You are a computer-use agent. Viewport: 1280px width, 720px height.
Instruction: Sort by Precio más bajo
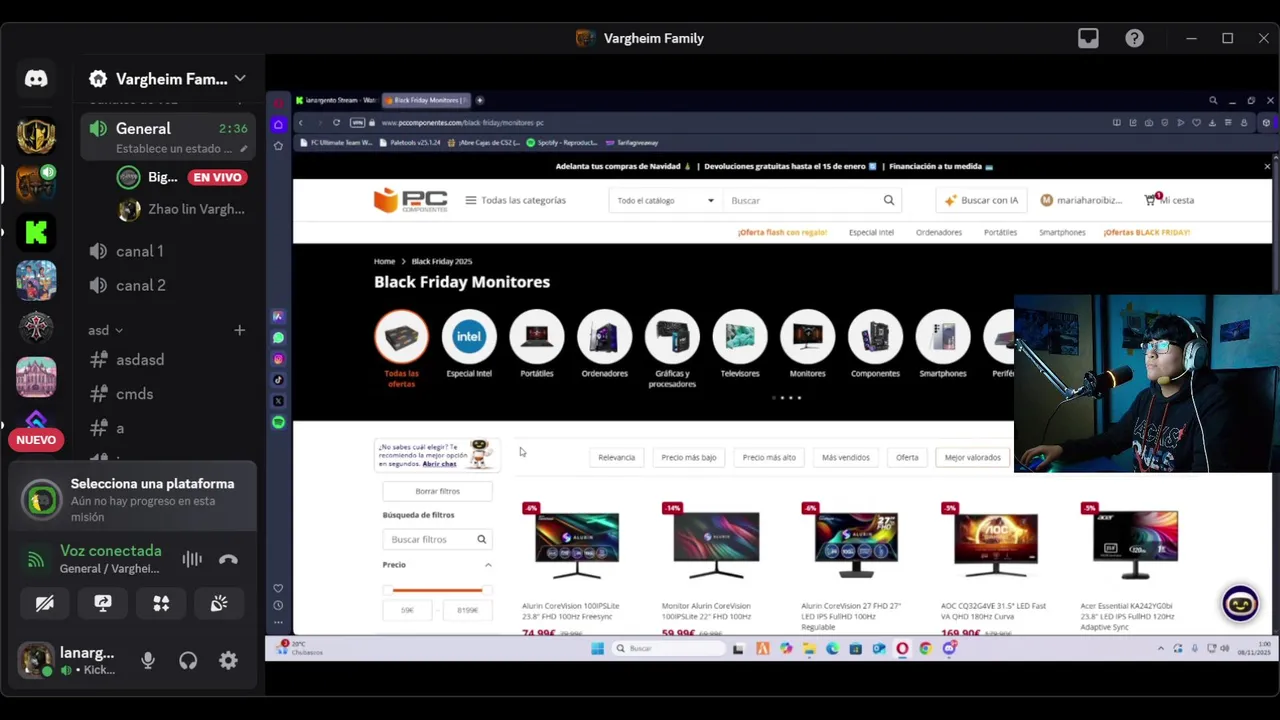coord(689,457)
